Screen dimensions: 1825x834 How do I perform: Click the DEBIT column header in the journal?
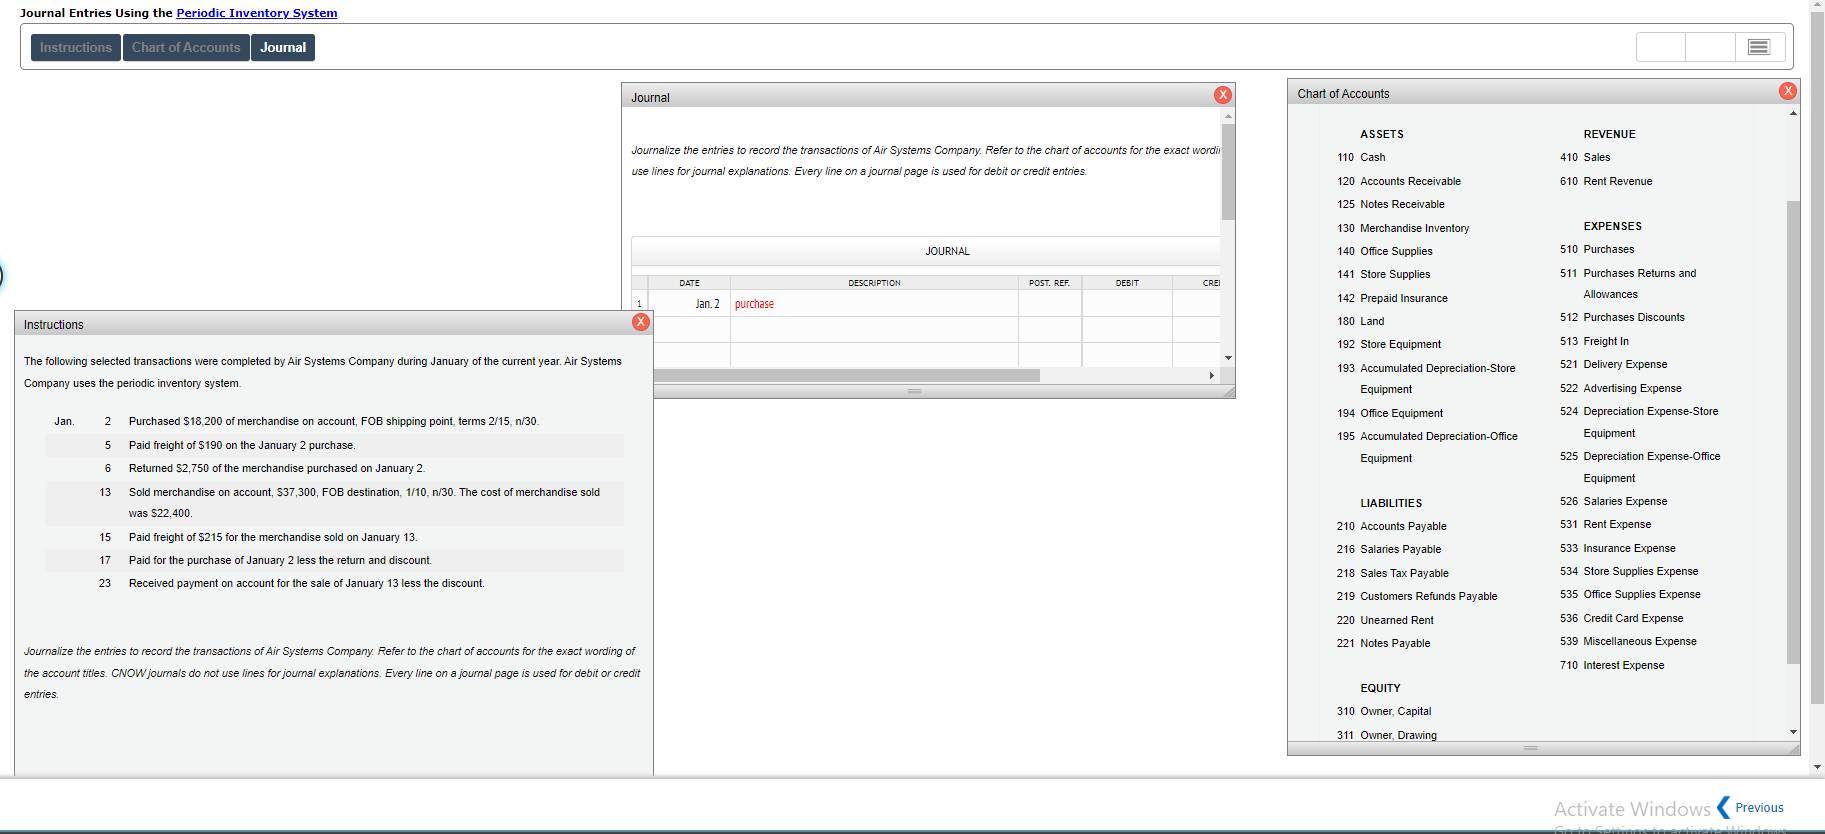click(x=1127, y=283)
